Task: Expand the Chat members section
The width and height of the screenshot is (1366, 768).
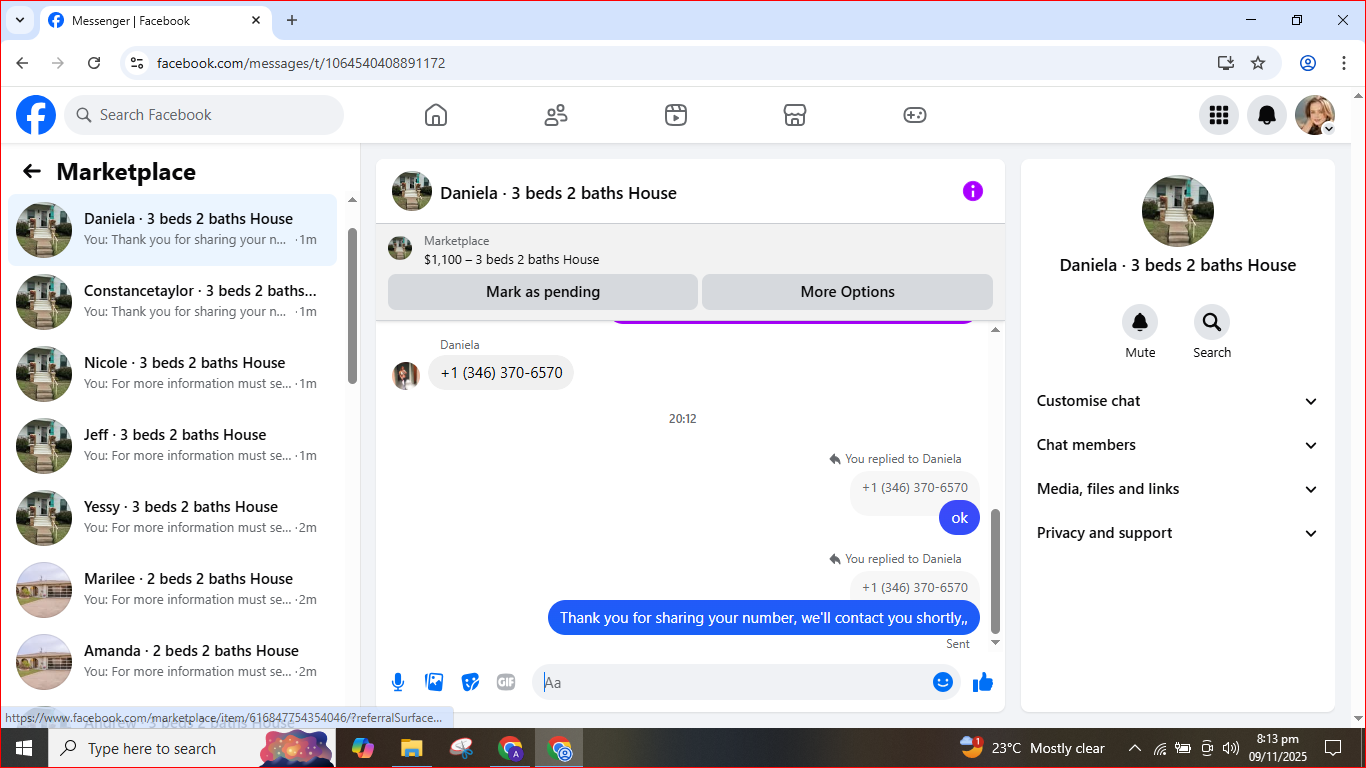Action: pos(1178,445)
